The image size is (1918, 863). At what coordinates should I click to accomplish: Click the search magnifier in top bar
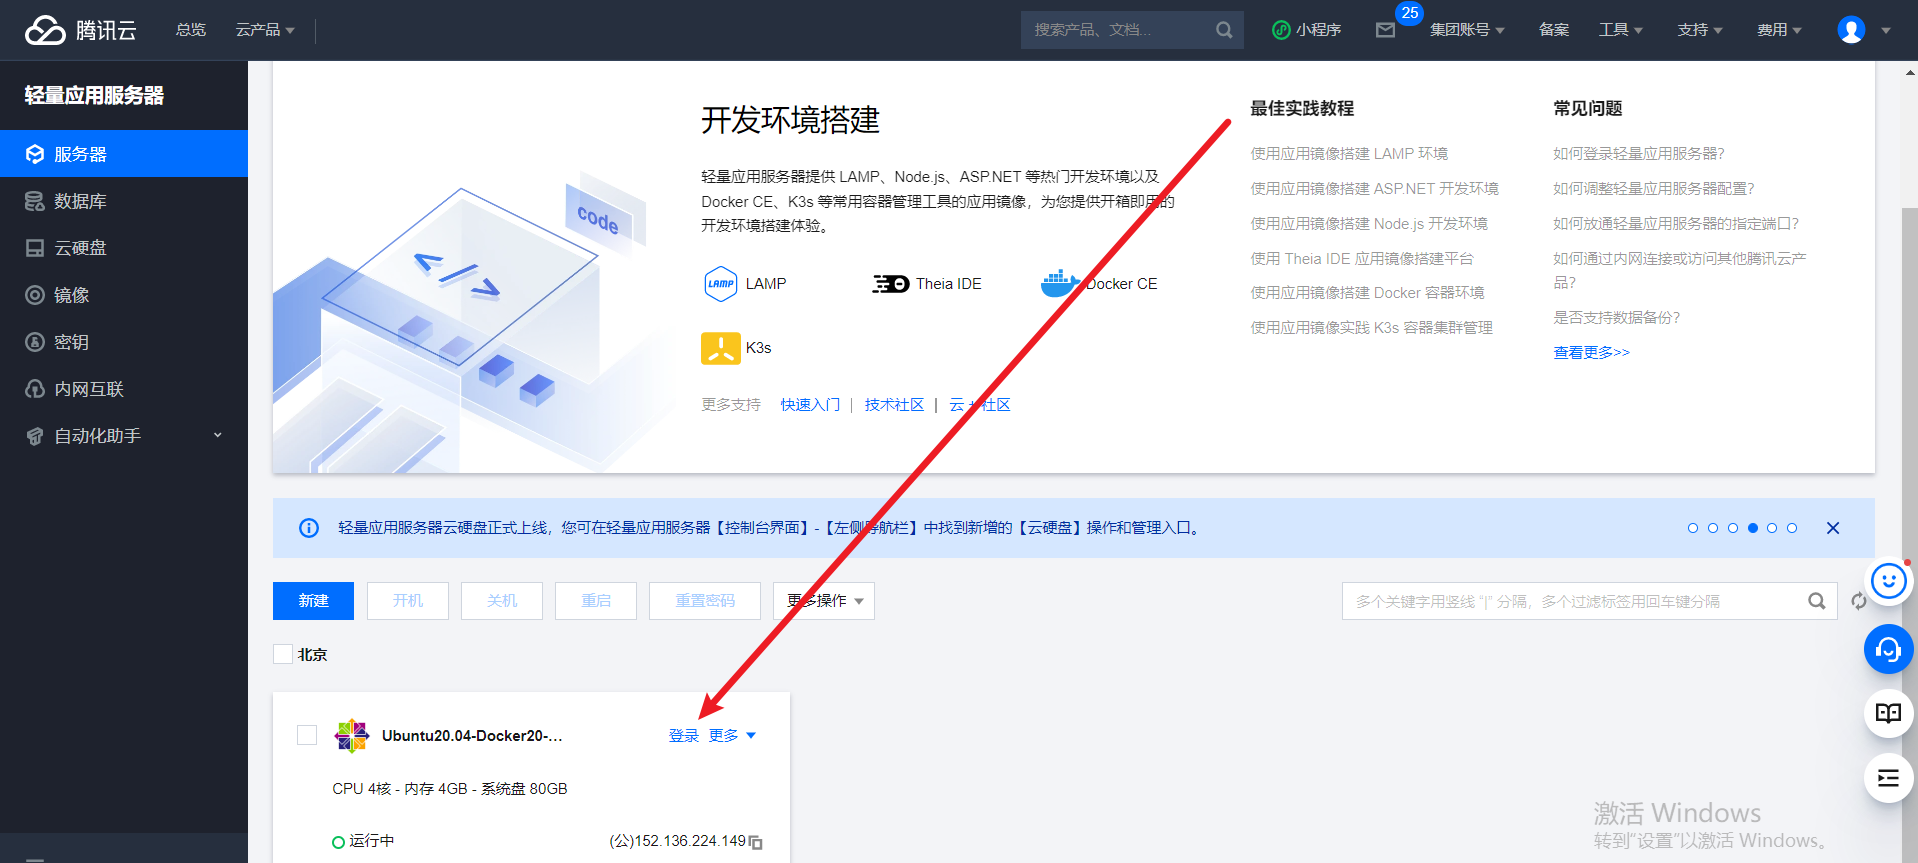tap(1224, 30)
